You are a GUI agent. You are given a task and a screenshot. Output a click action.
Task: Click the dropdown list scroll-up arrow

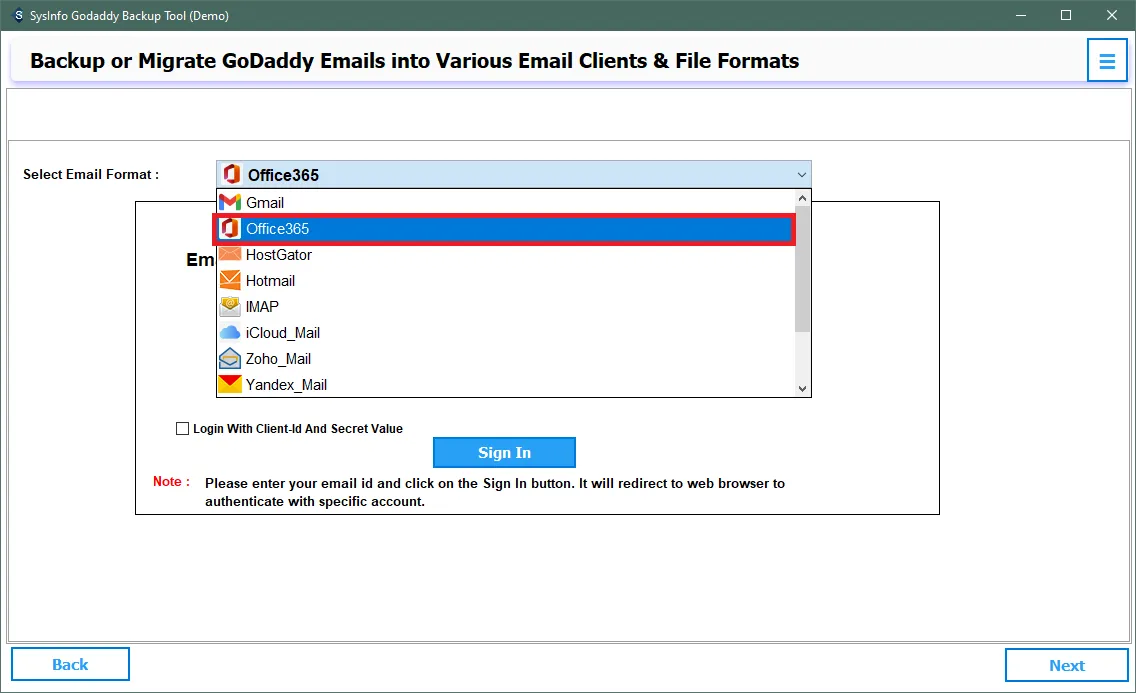[x=802, y=198]
